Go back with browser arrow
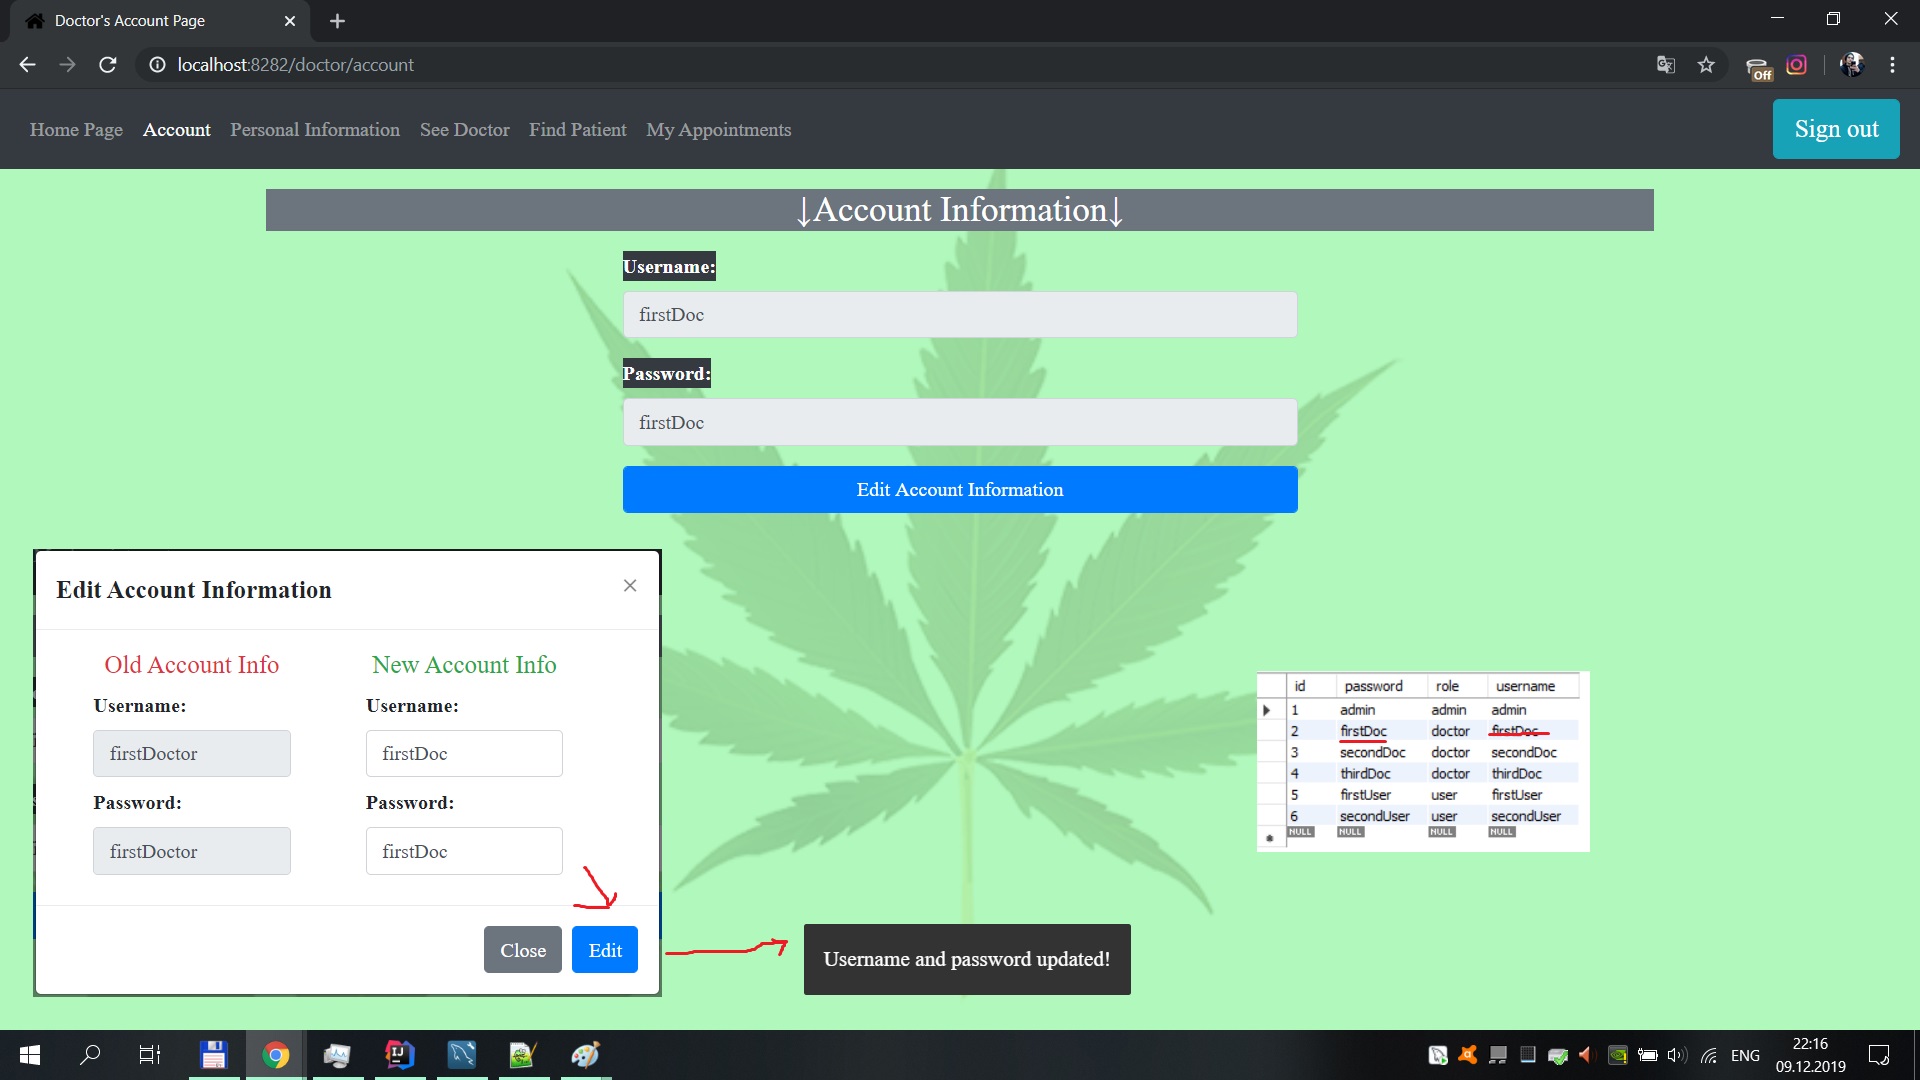This screenshot has height=1080, width=1920. [x=27, y=65]
